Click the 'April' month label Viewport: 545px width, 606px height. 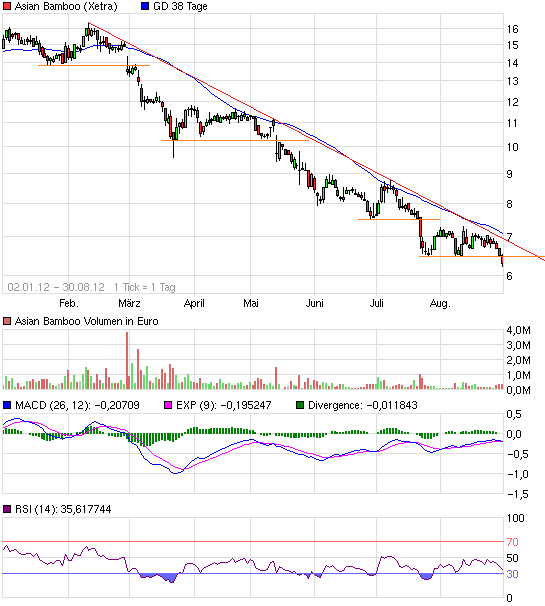(194, 303)
